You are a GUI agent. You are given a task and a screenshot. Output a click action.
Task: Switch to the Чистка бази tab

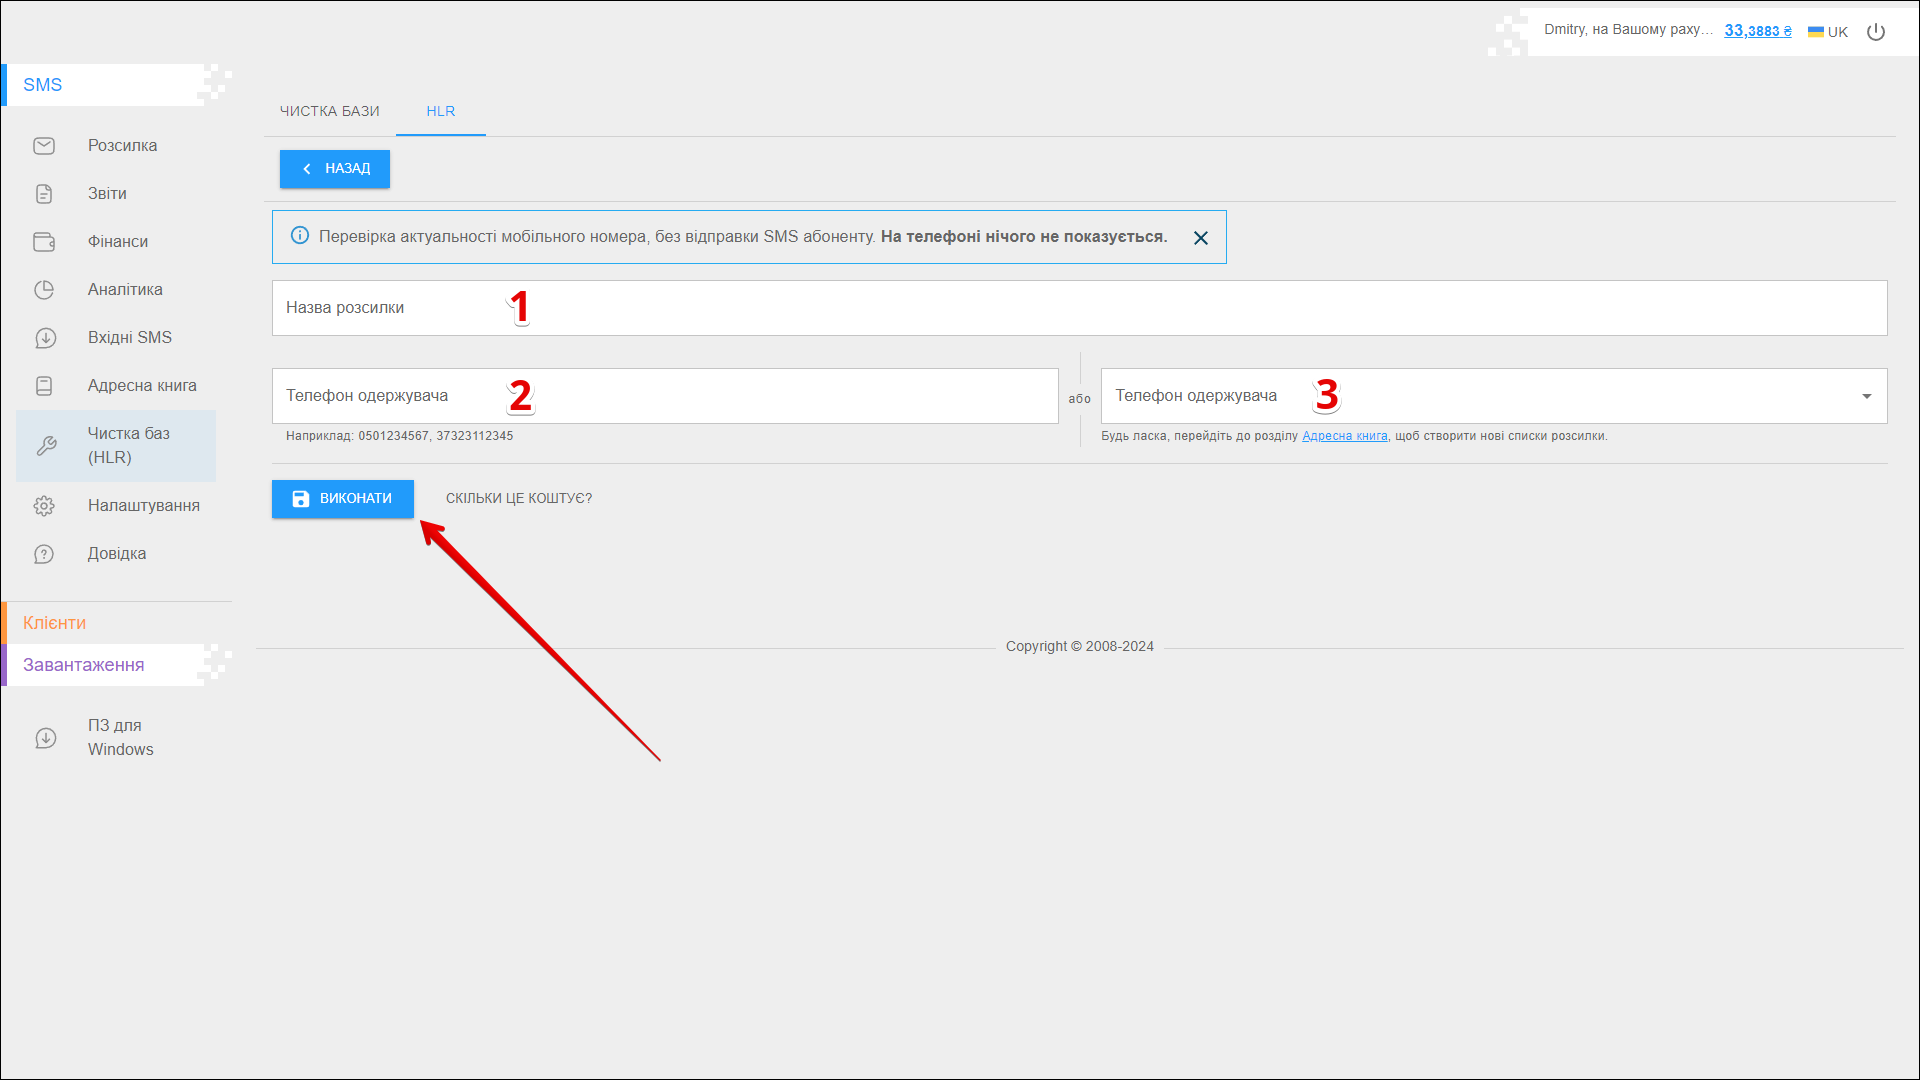pos(329,111)
